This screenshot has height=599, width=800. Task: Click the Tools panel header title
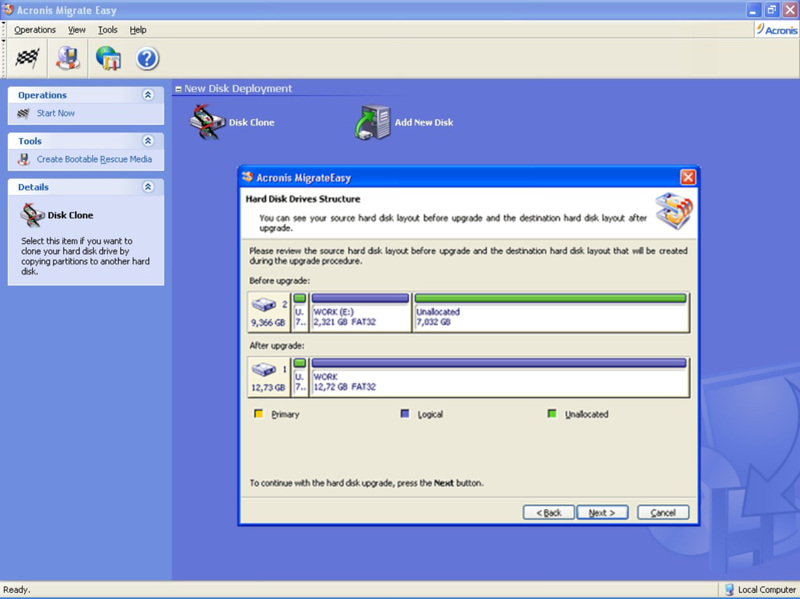coord(30,141)
